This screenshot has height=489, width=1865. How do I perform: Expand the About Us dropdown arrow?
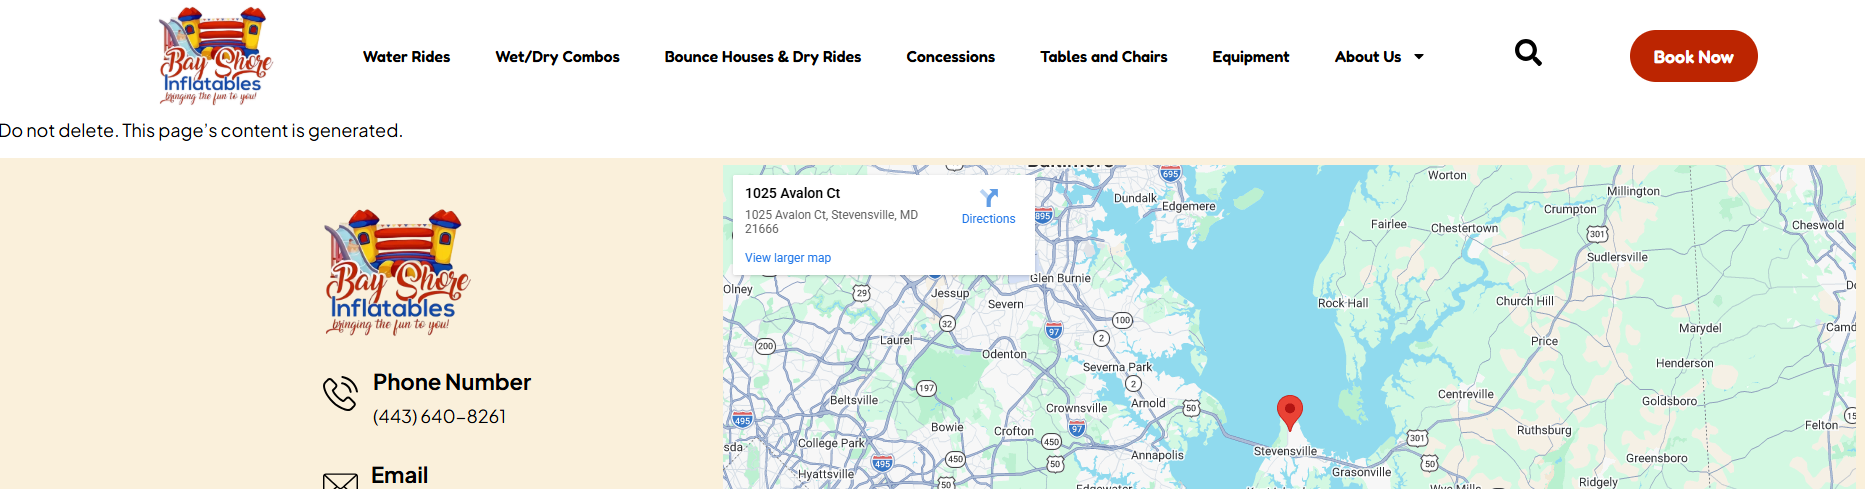[1419, 57]
